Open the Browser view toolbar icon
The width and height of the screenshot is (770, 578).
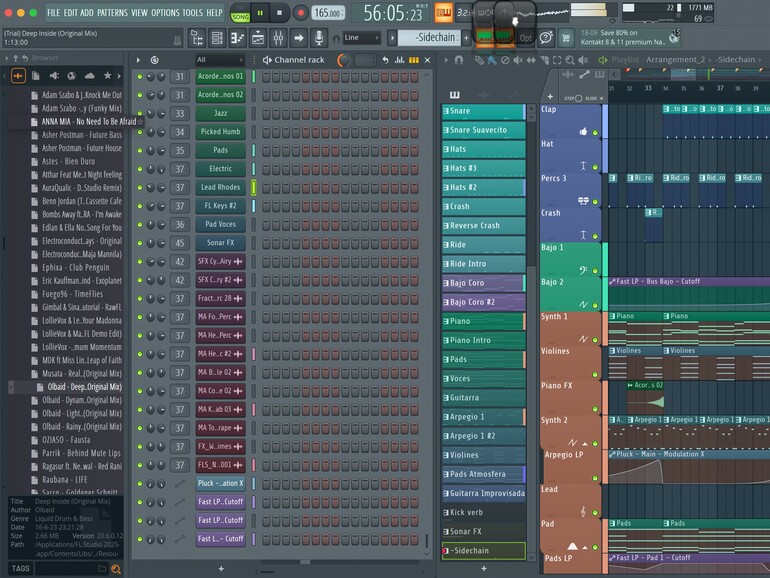[x=197, y=38]
